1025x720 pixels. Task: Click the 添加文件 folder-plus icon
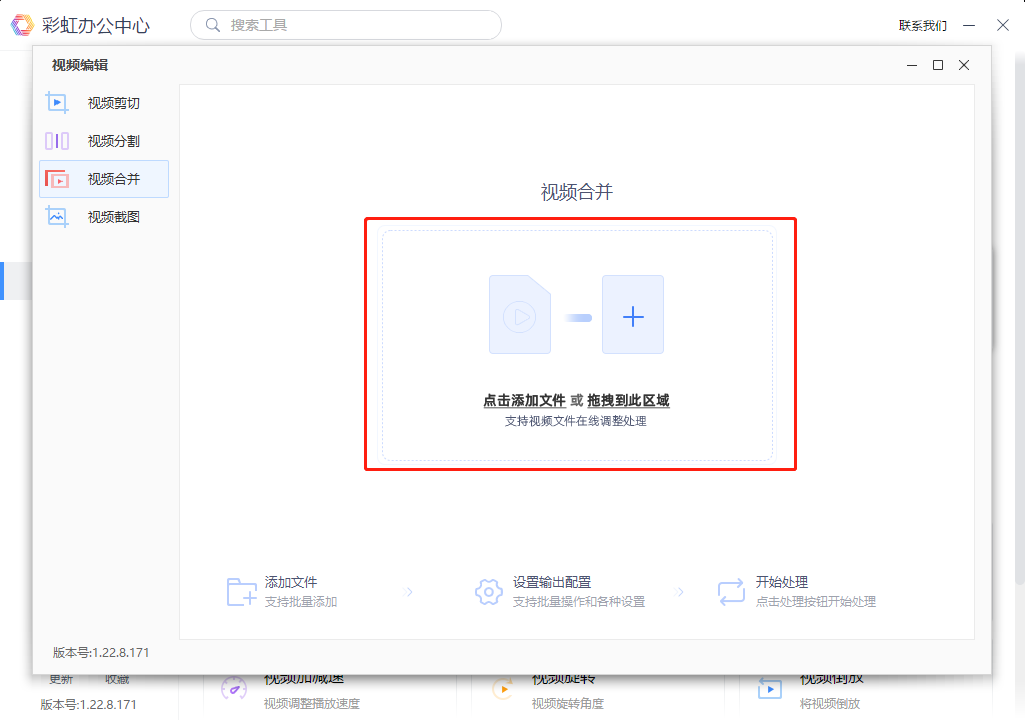[241, 592]
